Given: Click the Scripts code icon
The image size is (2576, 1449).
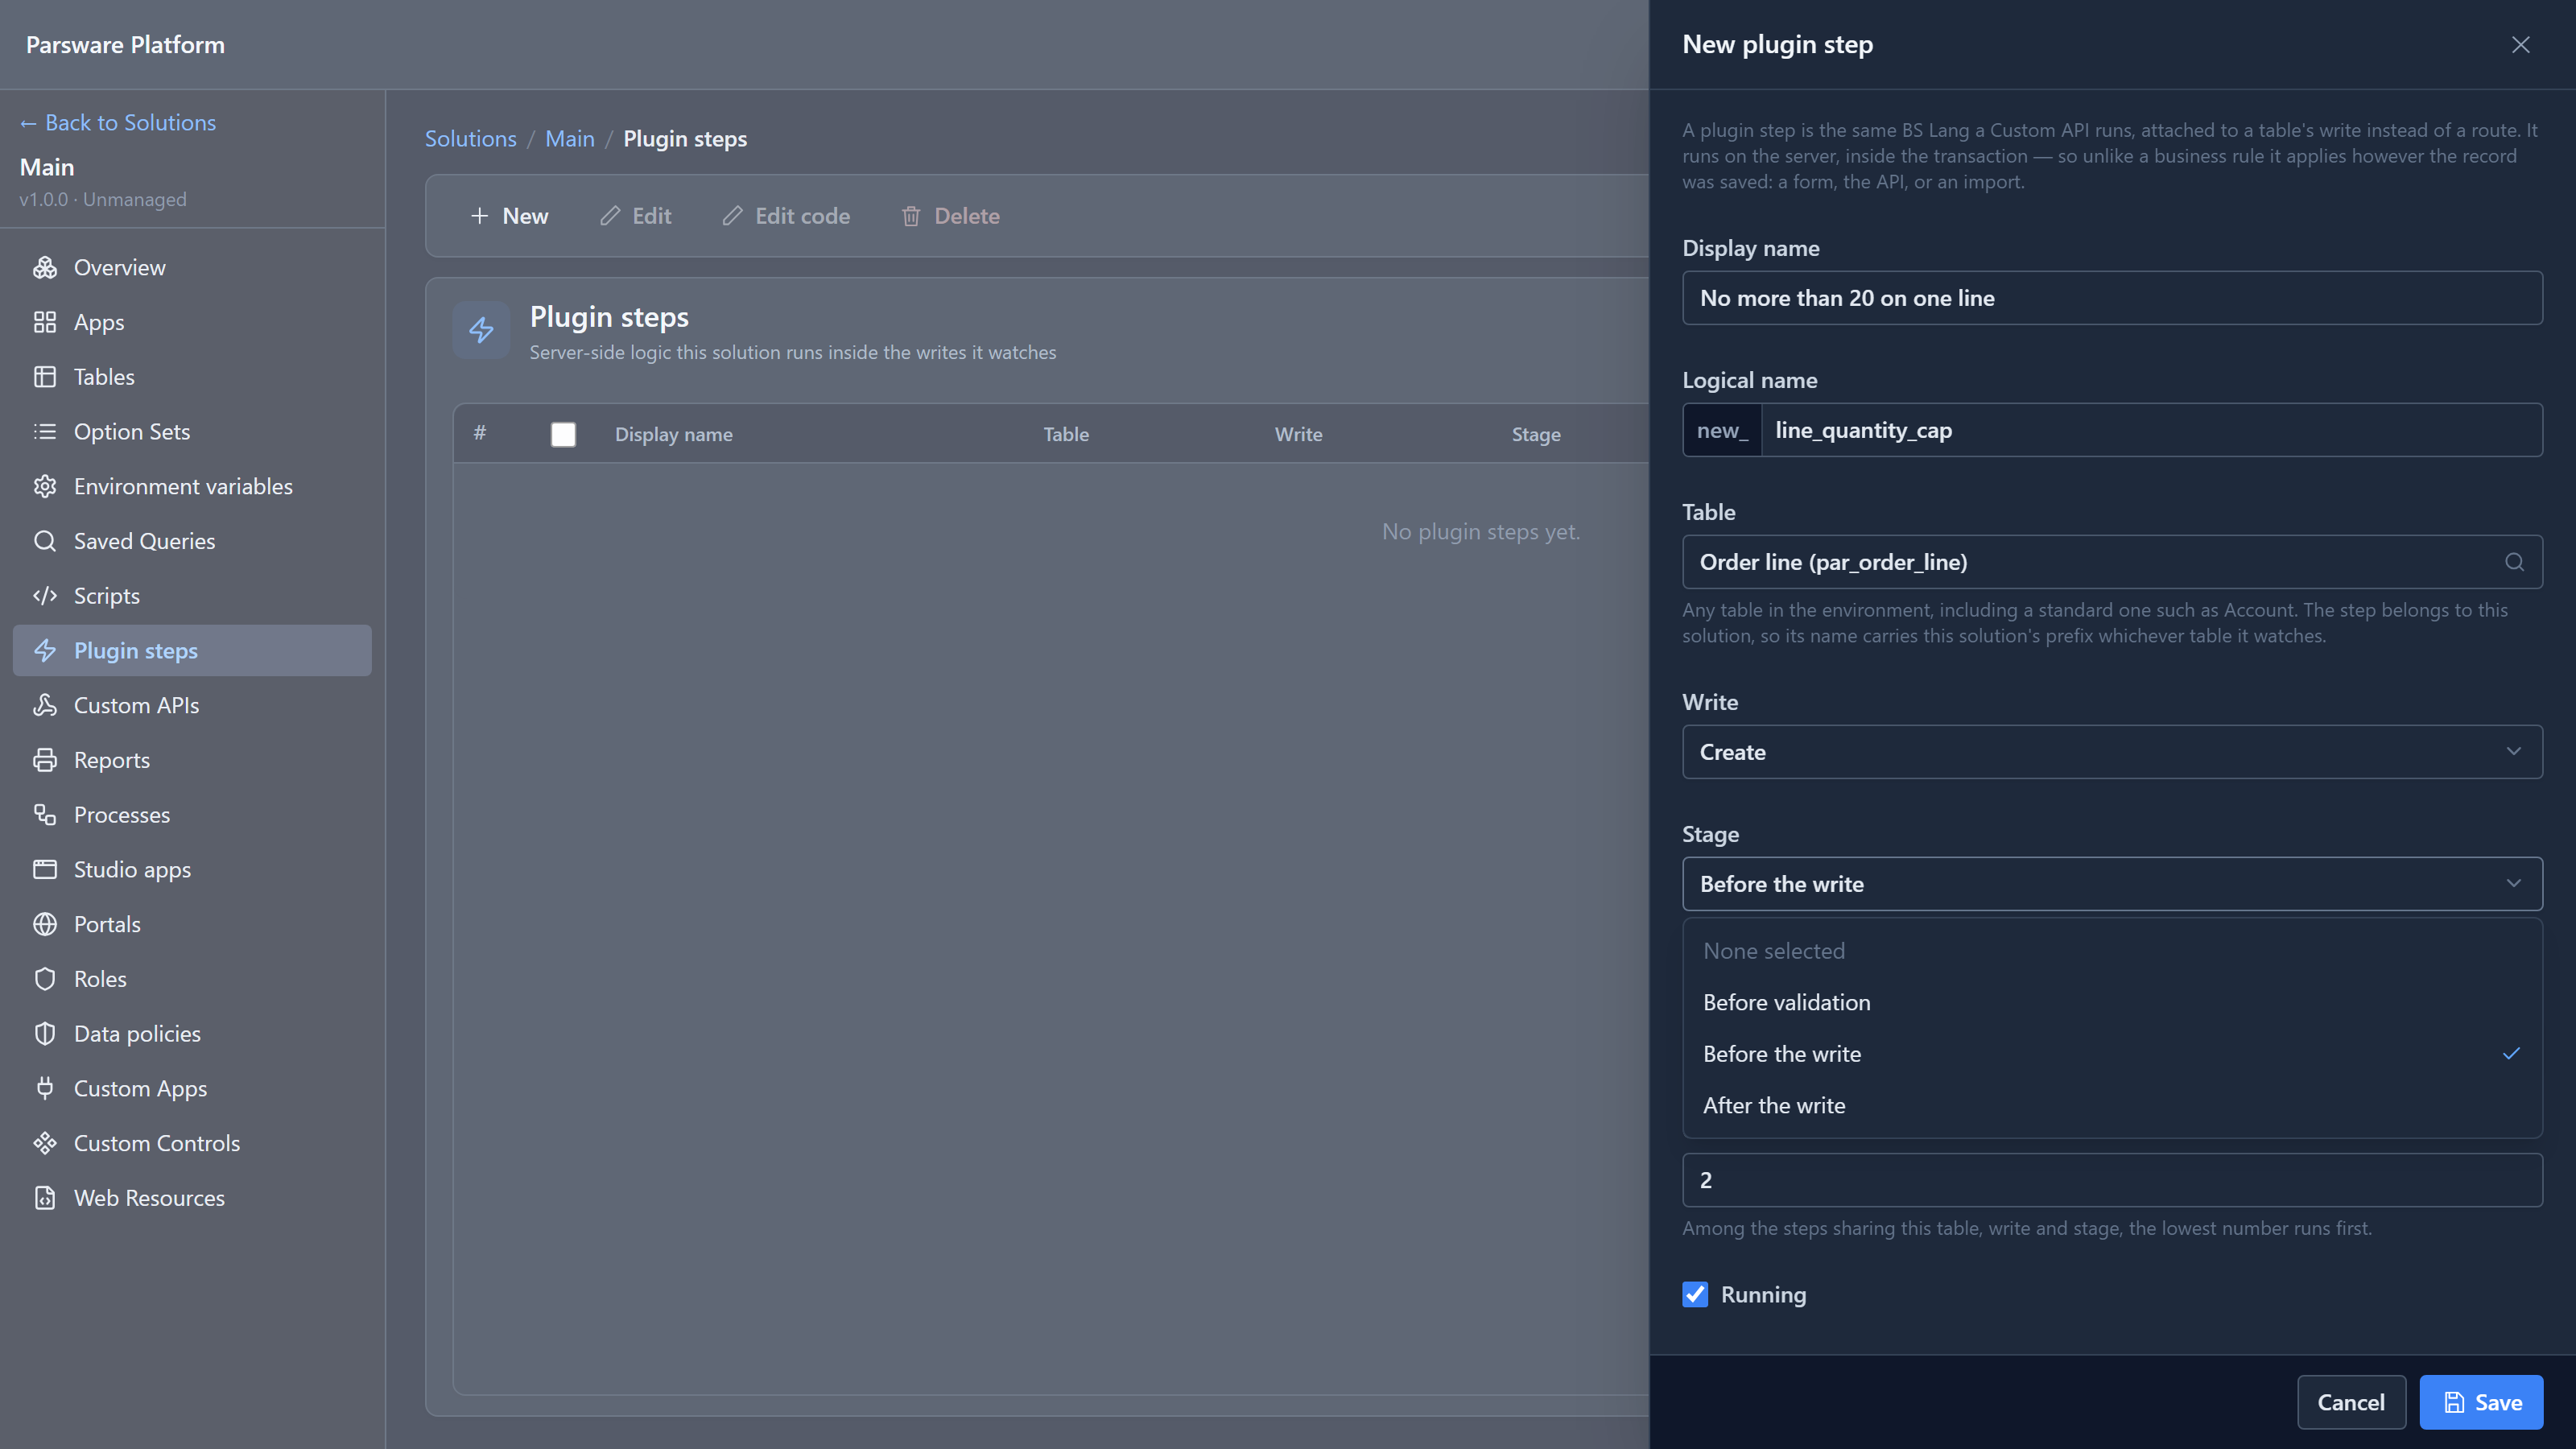Looking at the screenshot, I should coord(45,596).
